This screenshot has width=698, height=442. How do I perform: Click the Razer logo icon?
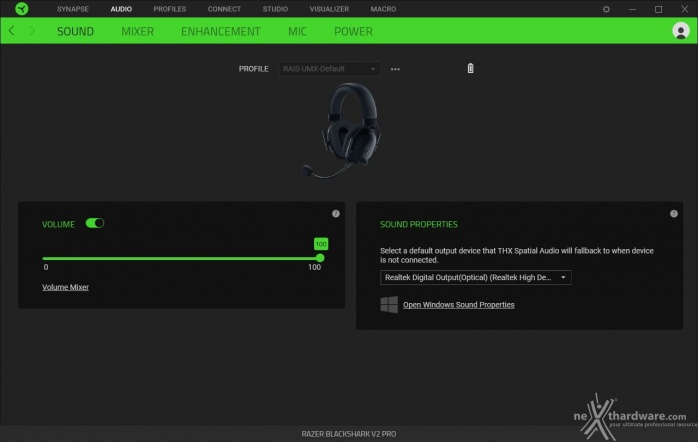(x=21, y=8)
